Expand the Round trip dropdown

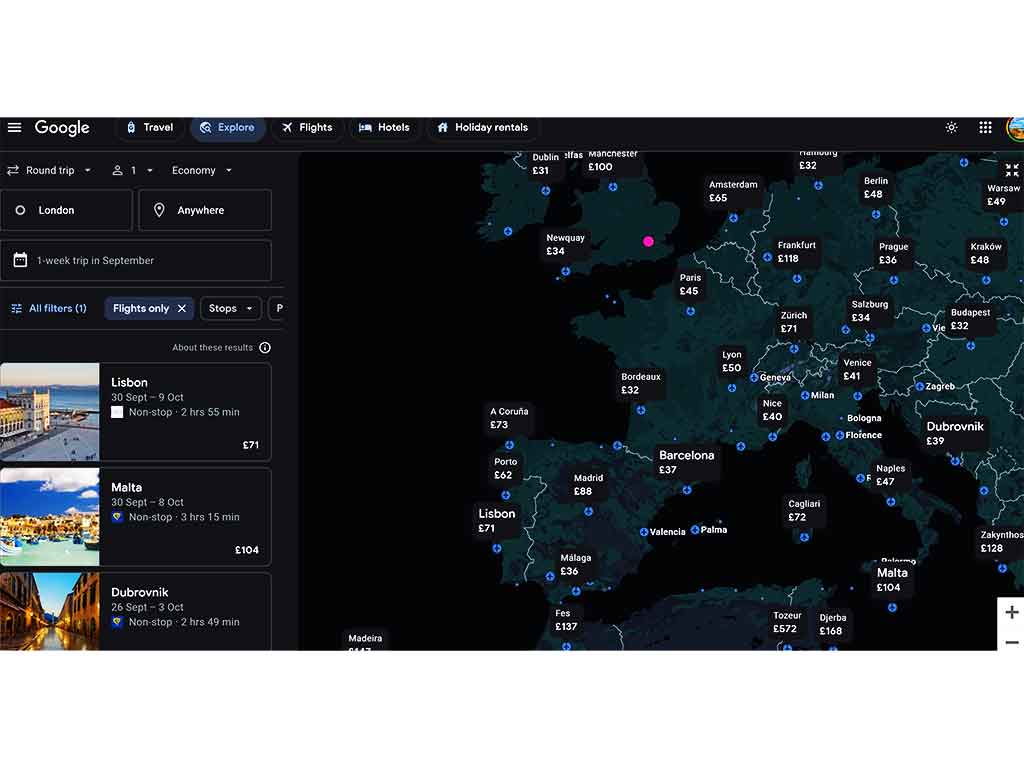click(x=50, y=170)
